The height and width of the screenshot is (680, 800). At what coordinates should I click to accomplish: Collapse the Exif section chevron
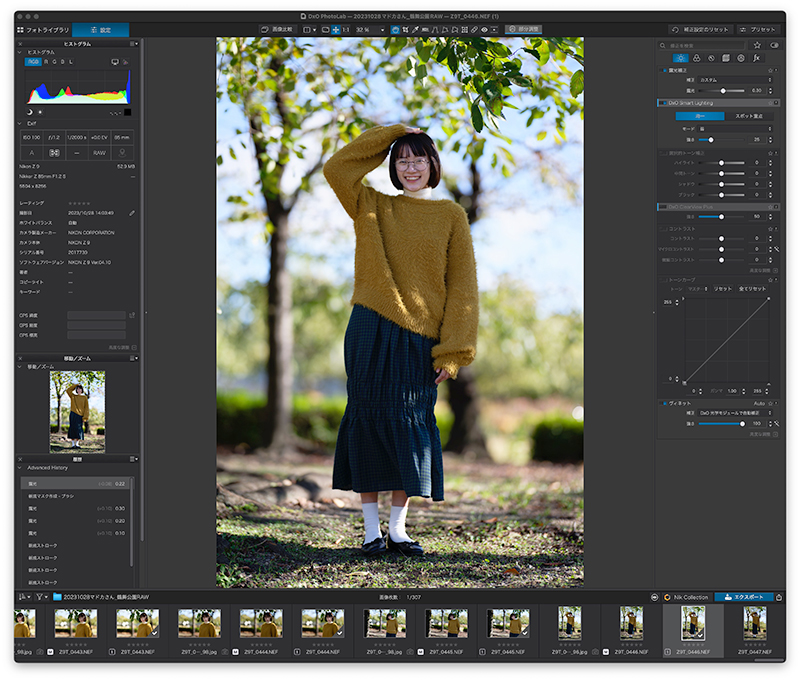coord(20,123)
